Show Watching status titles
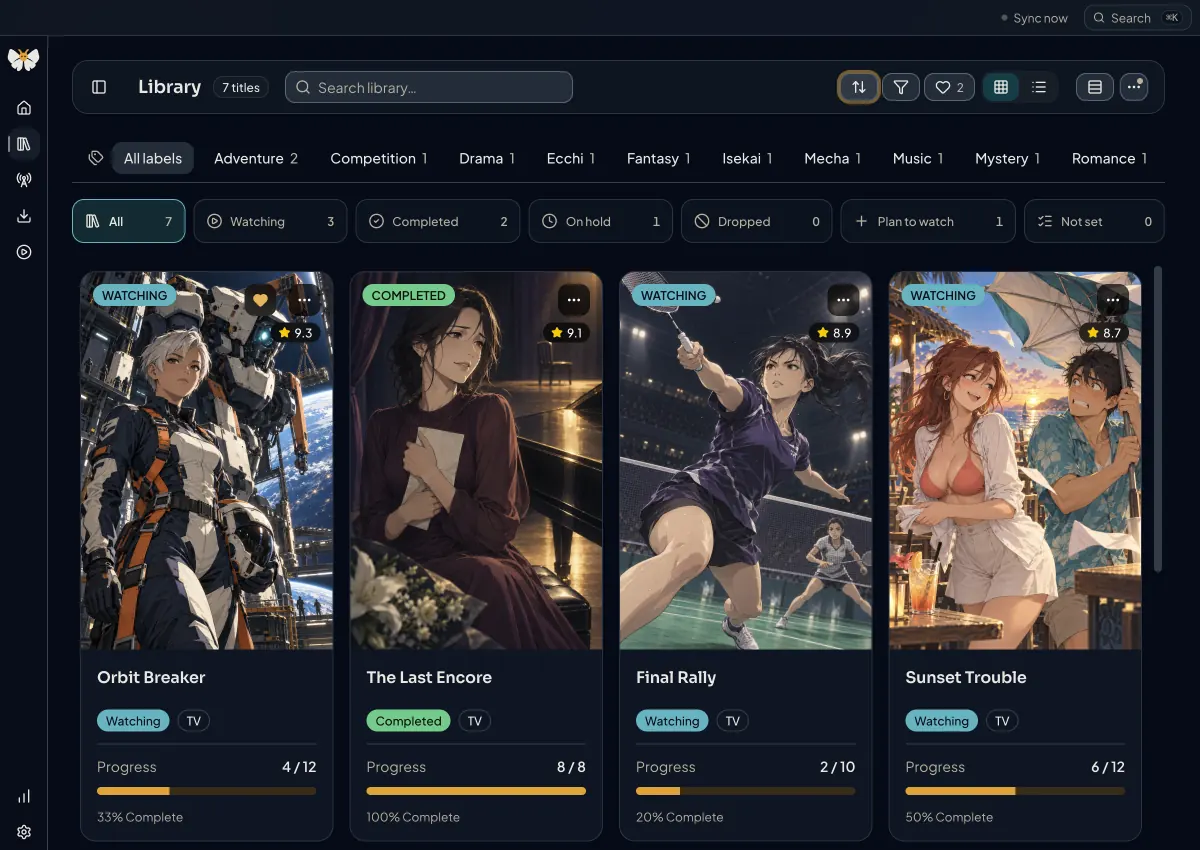This screenshot has width=1200, height=850. pos(270,221)
